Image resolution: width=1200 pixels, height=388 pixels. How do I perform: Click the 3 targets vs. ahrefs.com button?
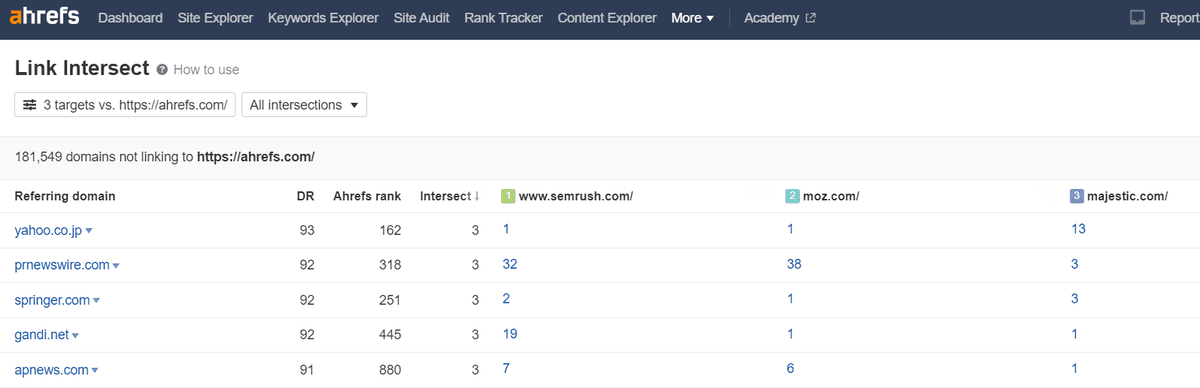(125, 105)
